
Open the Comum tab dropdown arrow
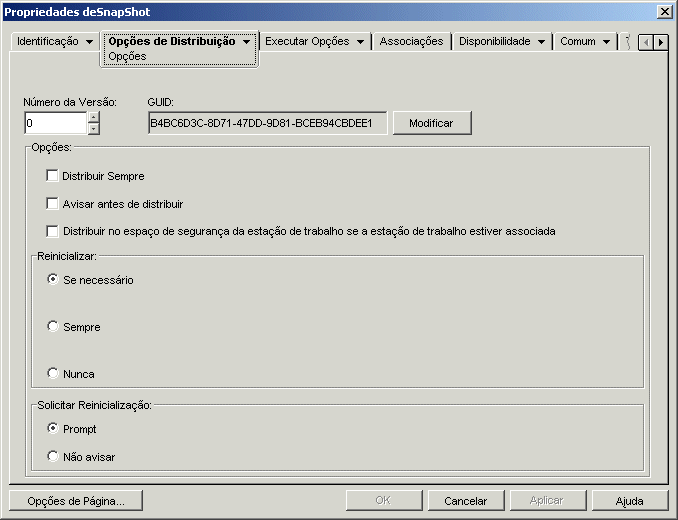pyautogui.click(x=606, y=42)
